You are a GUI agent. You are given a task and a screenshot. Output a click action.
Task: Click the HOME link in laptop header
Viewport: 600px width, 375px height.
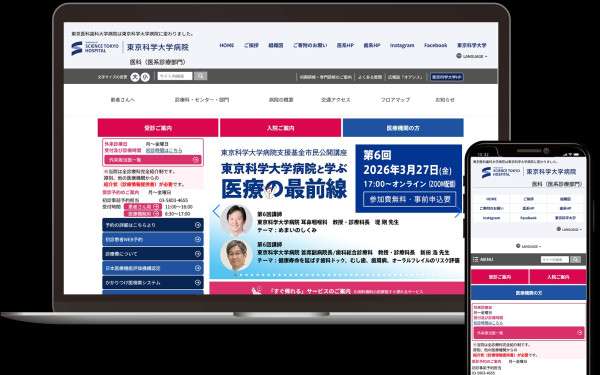click(227, 45)
